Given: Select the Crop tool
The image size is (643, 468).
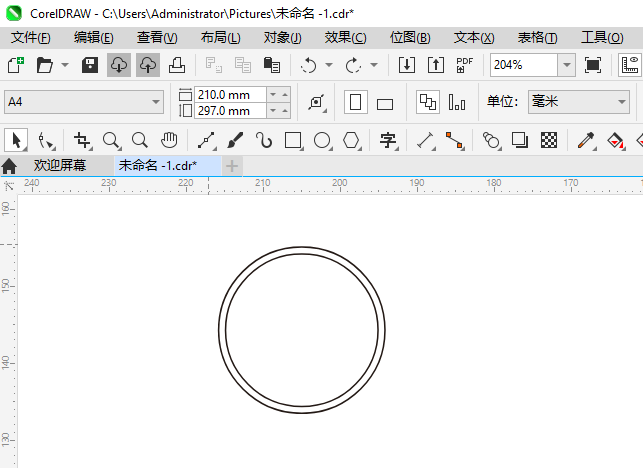Looking at the screenshot, I should pos(83,141).
